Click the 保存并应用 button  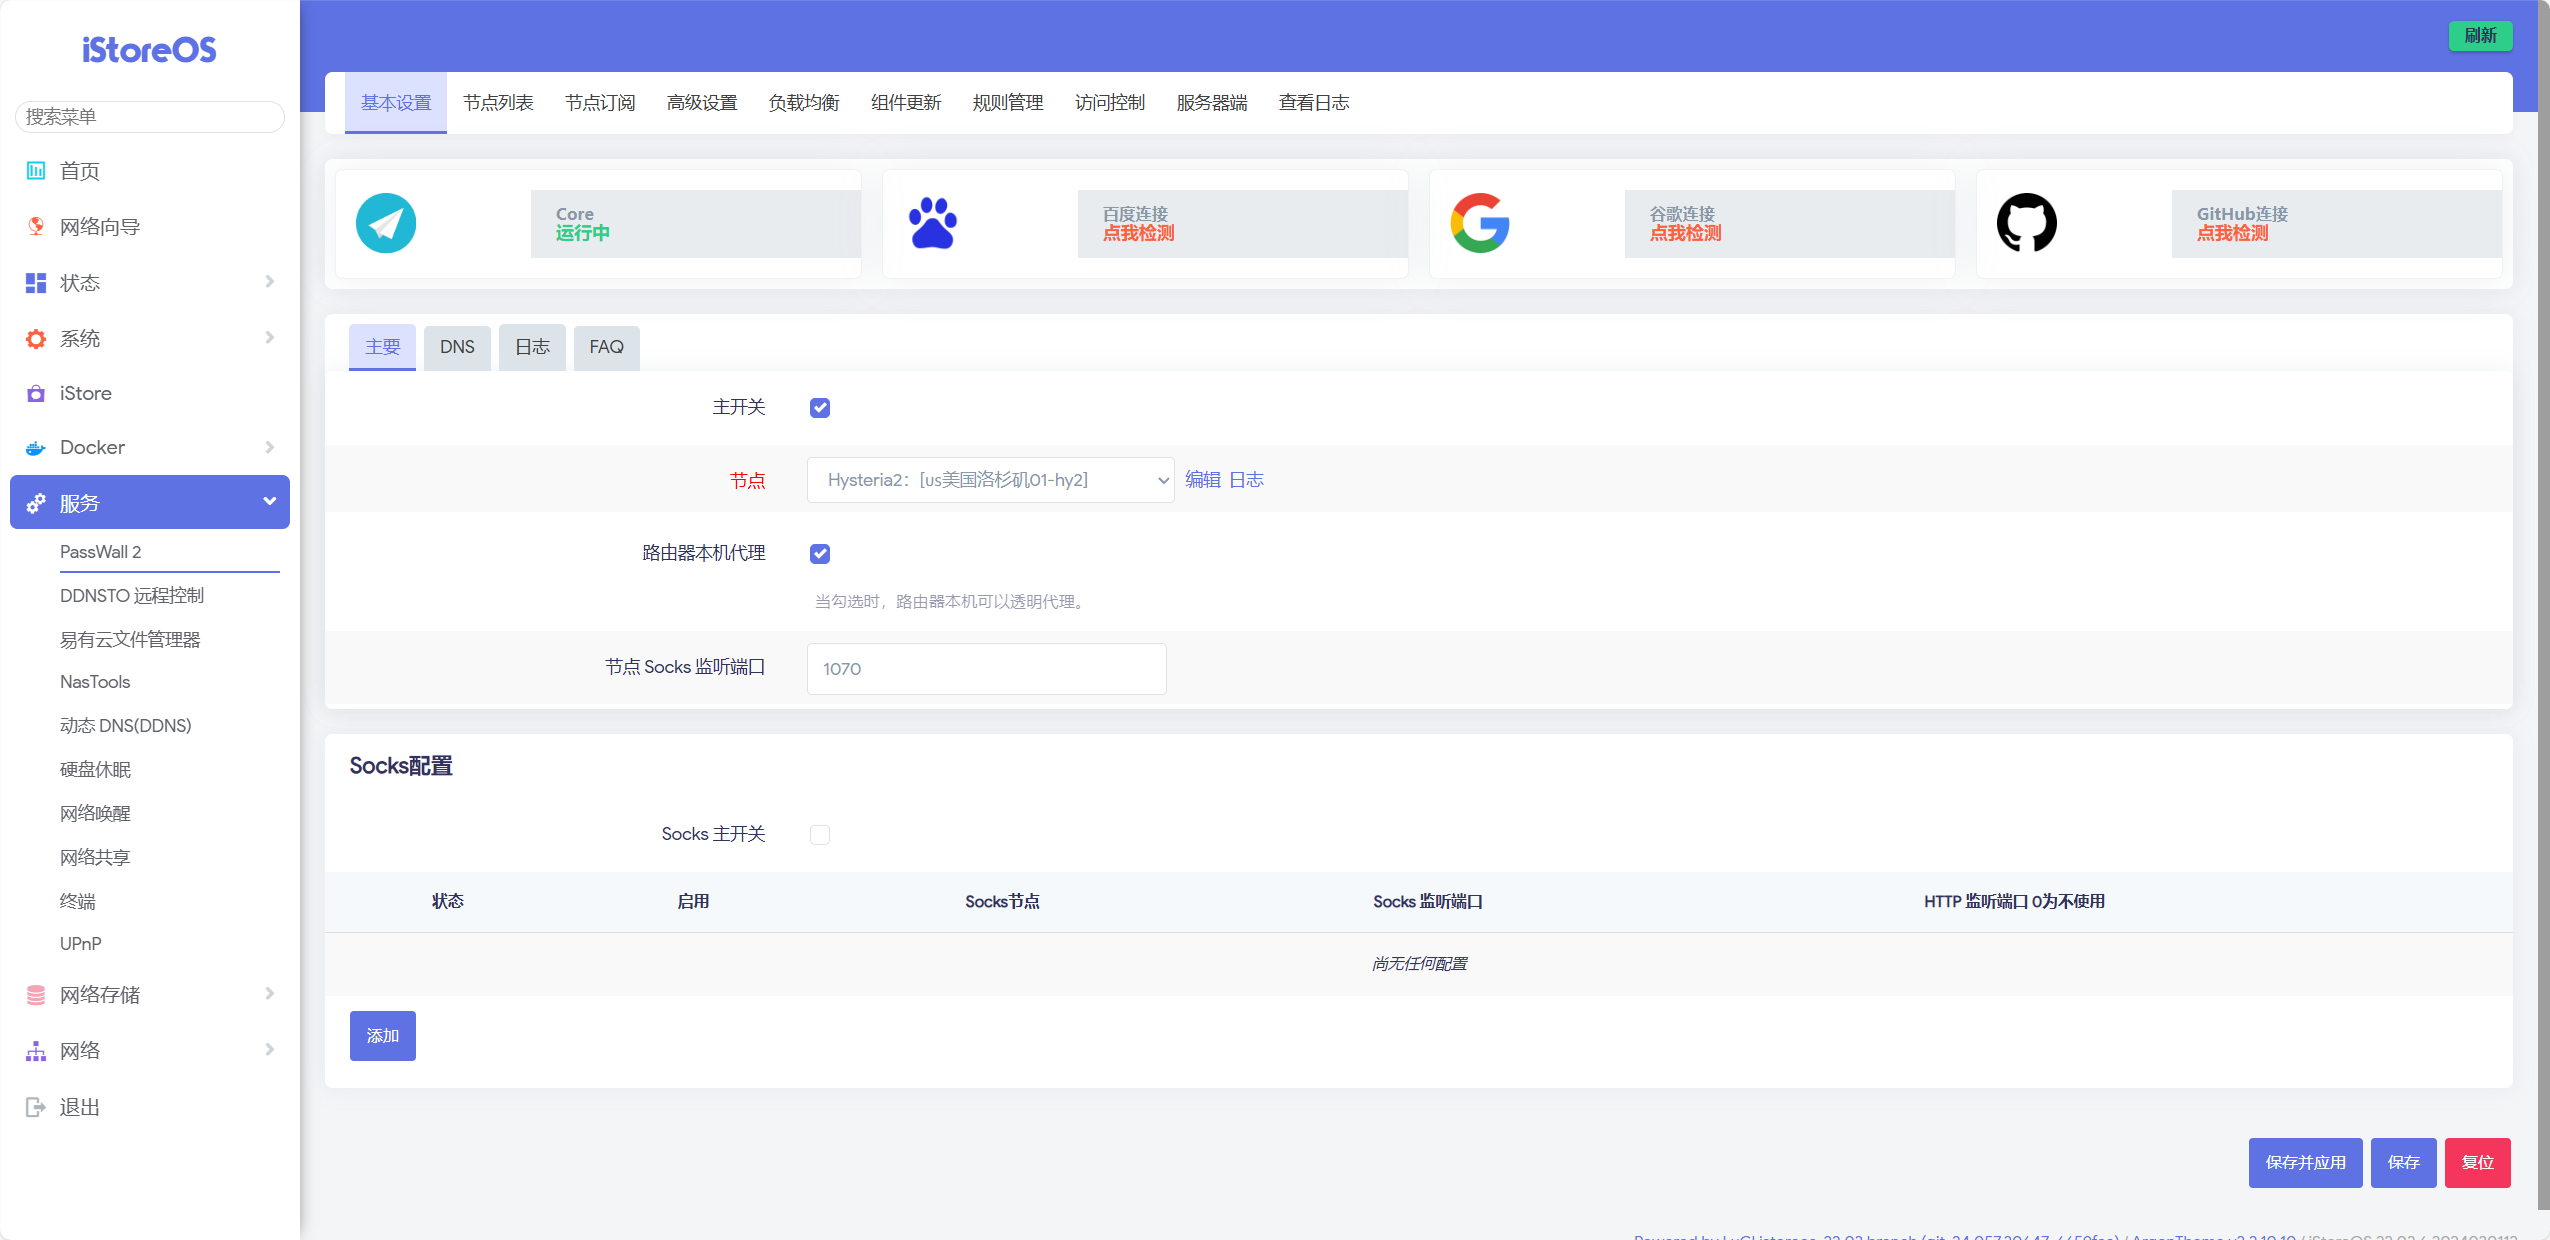pyautogui.click(x=2306, y=1163)
